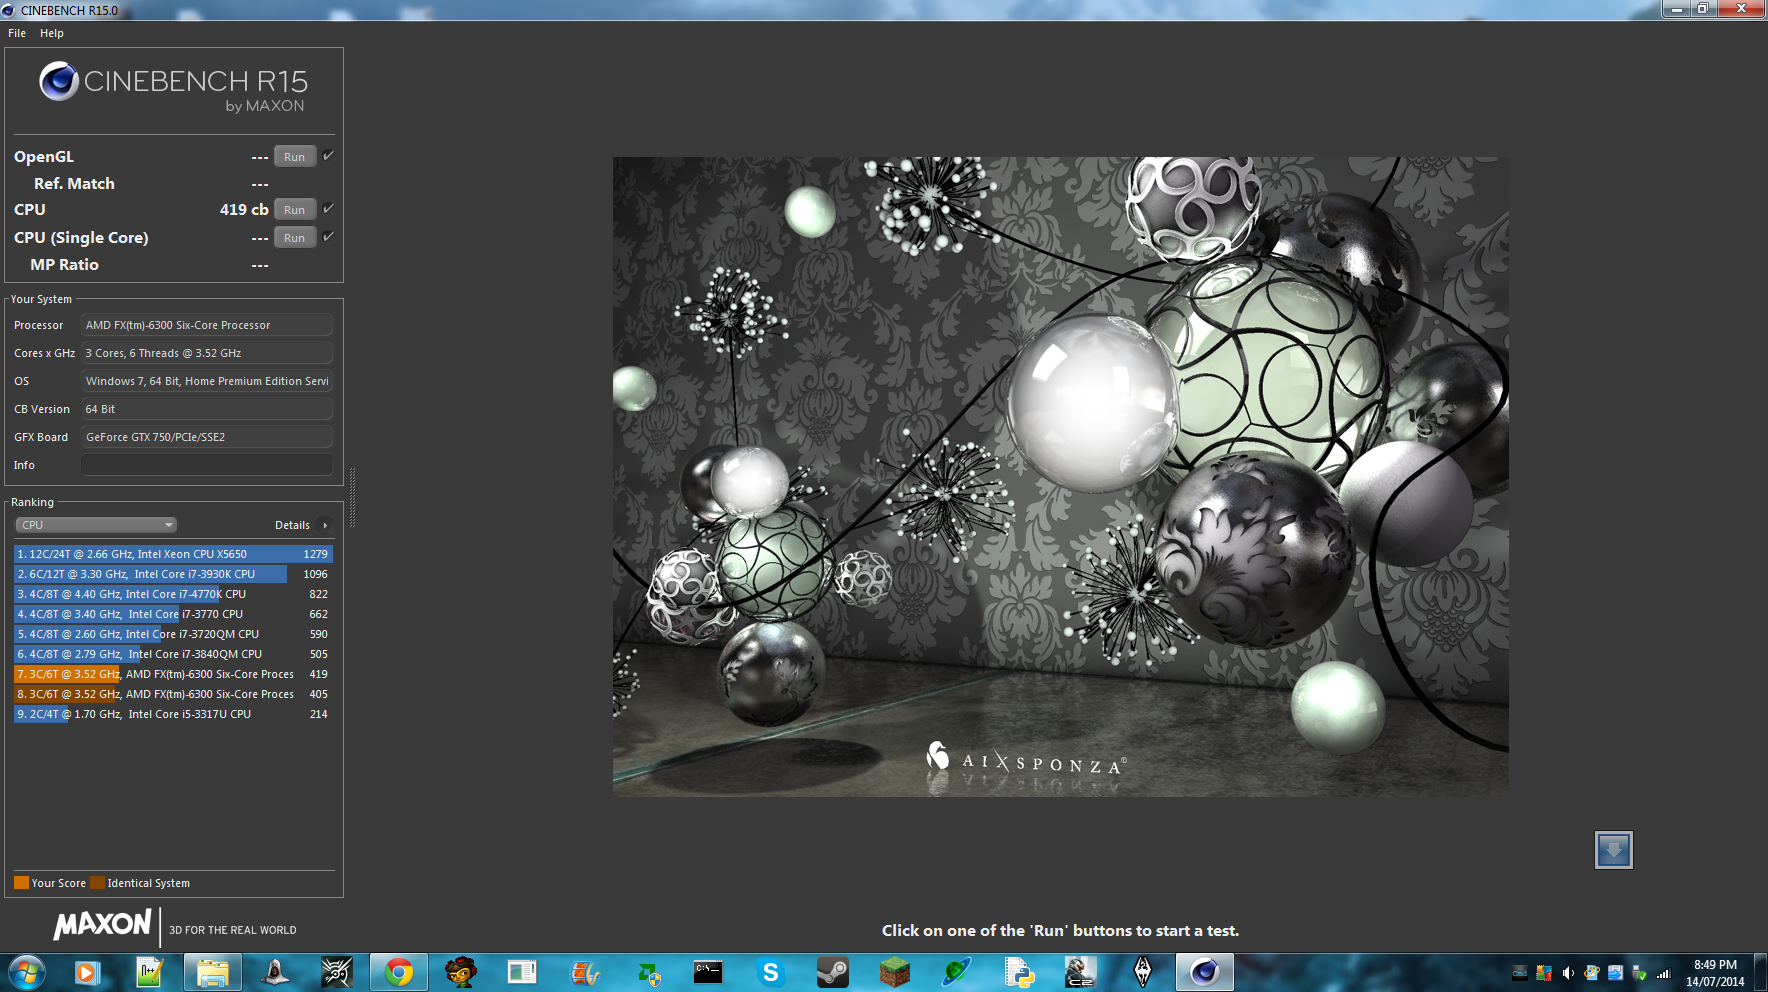Launch Minecraft from the taskbar
This screenshot has width=1768, height=992.
(894, 972)
